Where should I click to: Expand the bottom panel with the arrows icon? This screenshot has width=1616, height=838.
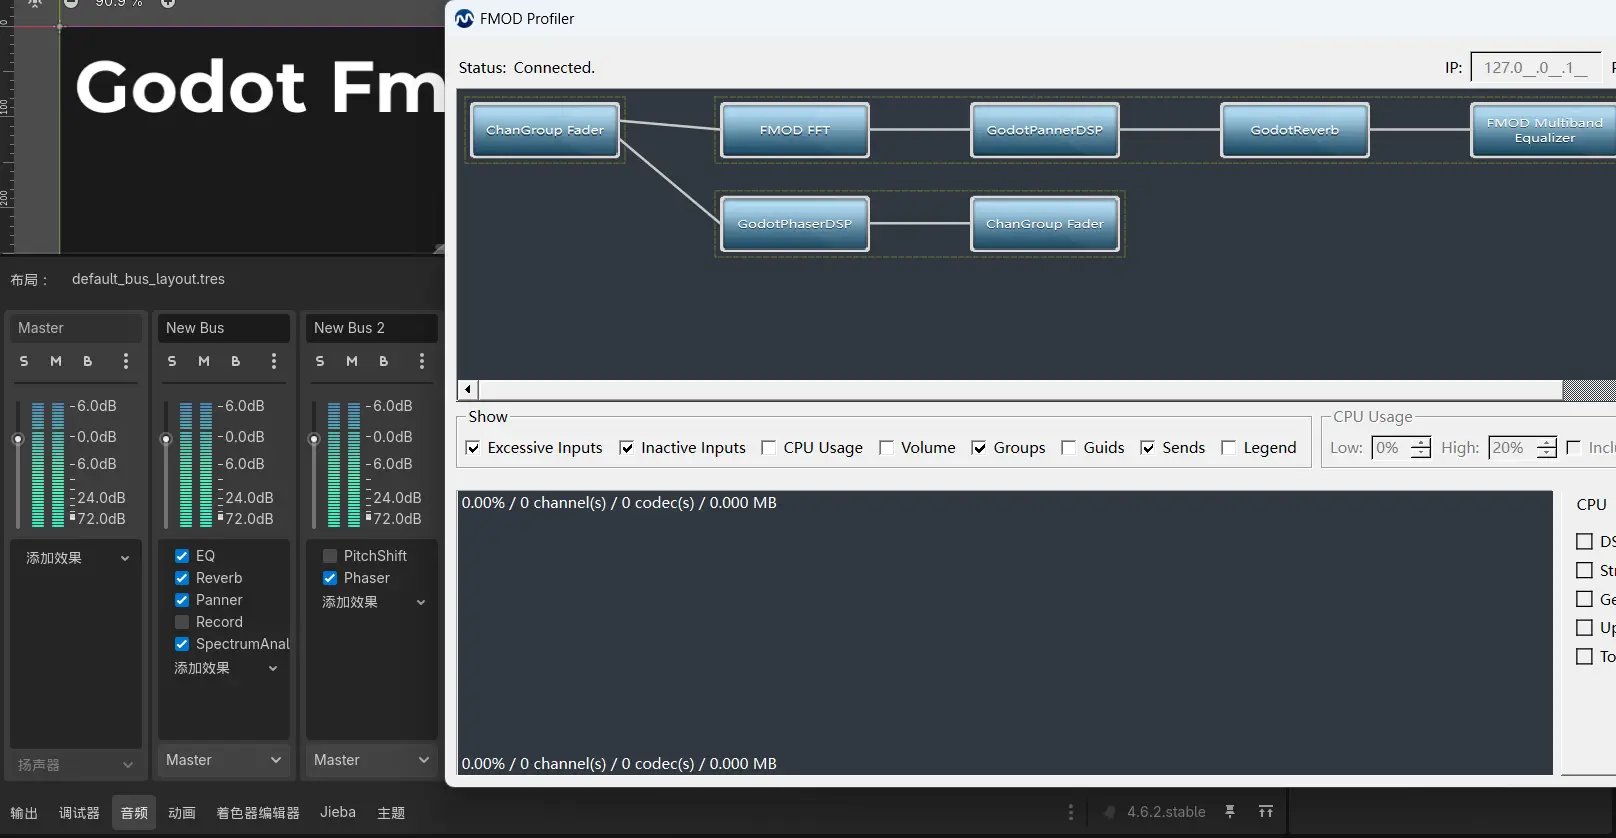click(x=1266, y=812)
